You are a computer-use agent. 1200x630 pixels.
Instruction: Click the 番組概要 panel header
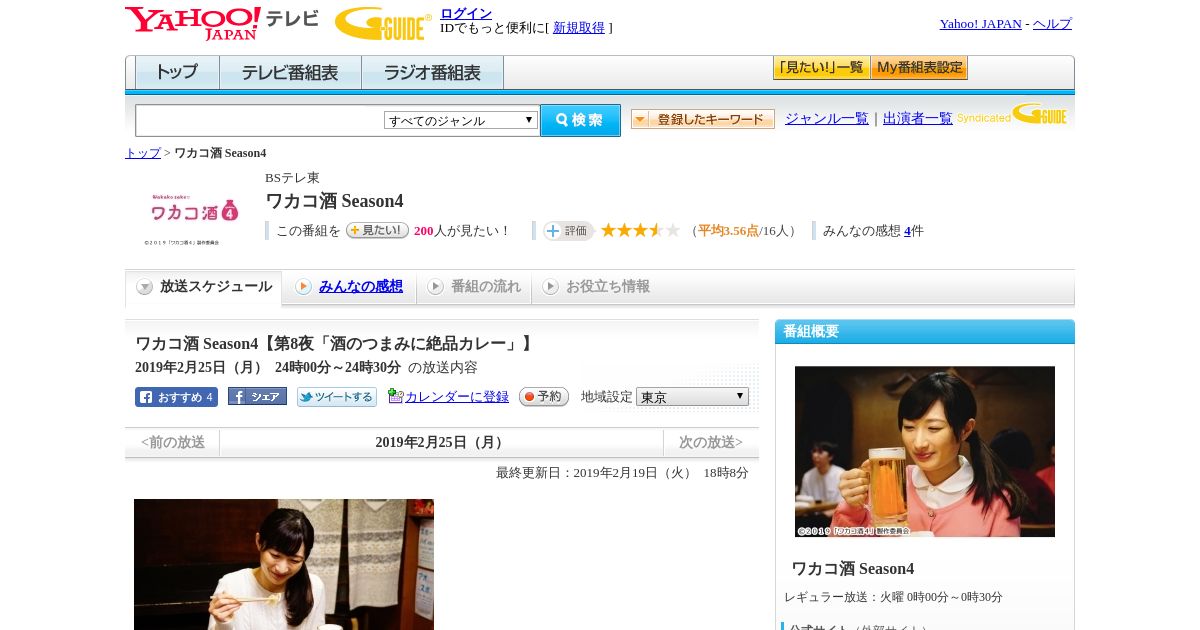pyautogui.click(x=925, y=332)
